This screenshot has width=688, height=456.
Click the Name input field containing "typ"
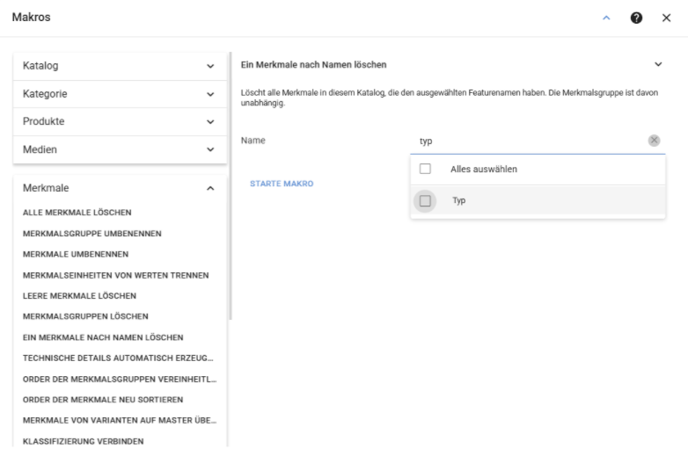[x=529, y=141]
